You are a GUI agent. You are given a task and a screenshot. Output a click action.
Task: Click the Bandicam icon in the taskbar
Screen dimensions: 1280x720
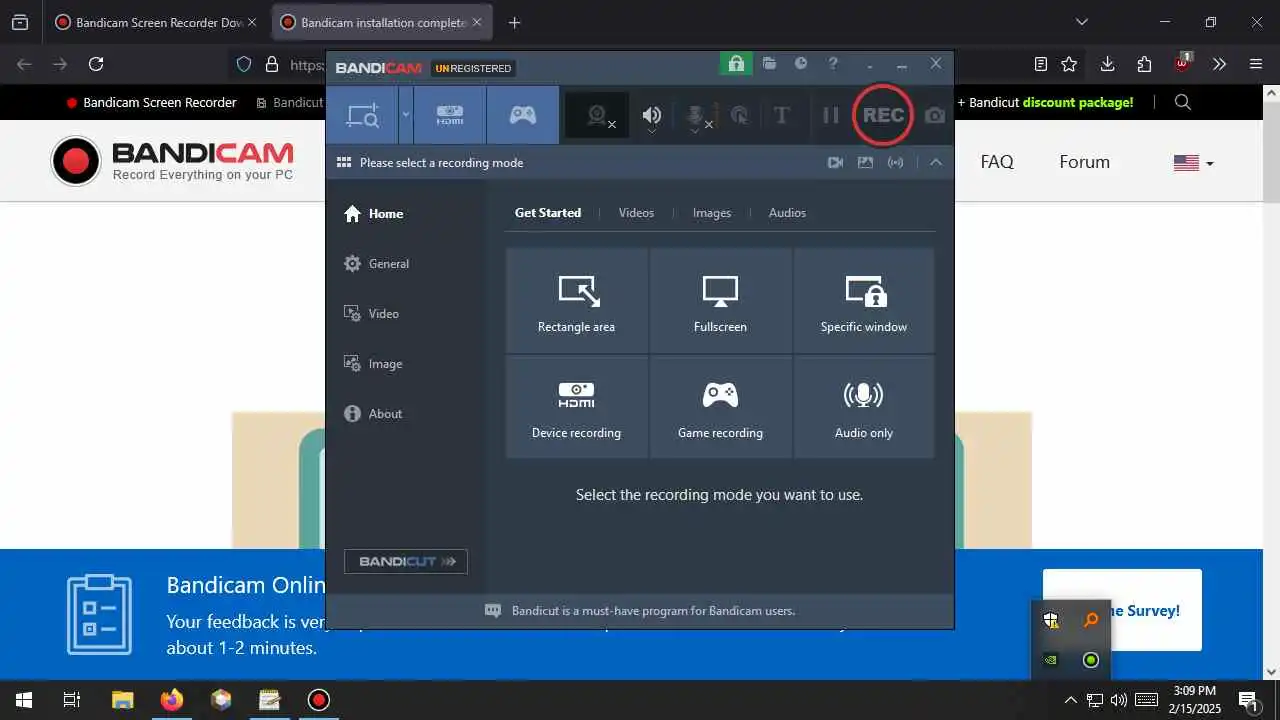[318, 700]
